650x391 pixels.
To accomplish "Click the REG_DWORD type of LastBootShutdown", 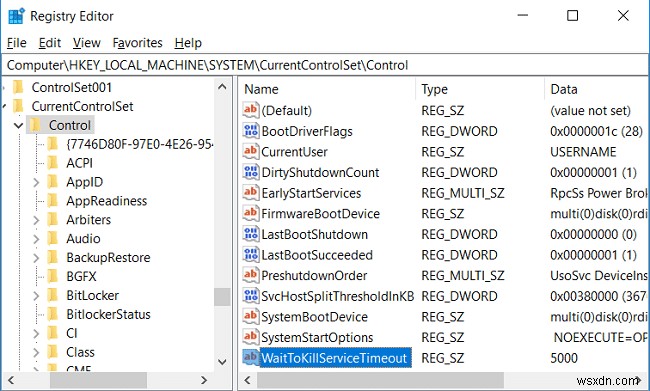I will click(x=459, y=234).
